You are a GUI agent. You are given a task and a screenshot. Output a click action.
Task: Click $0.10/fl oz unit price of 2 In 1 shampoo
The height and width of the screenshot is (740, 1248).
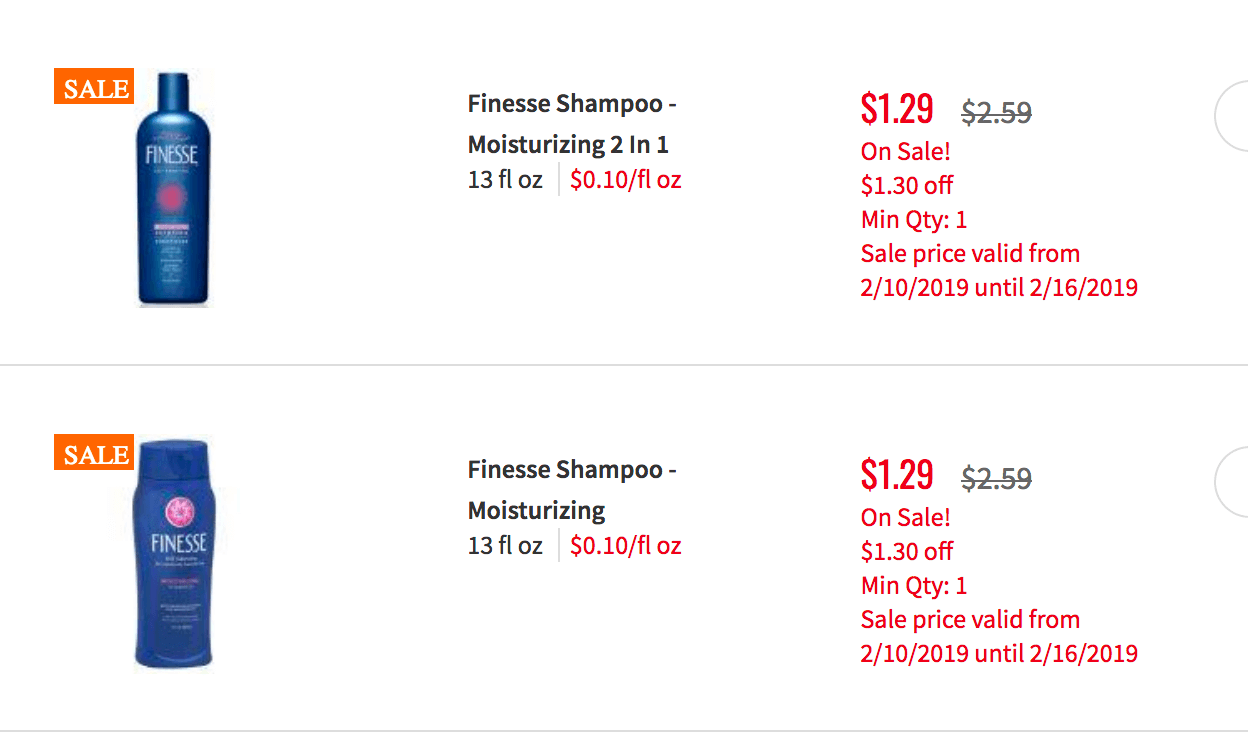(x=626, y=180)
